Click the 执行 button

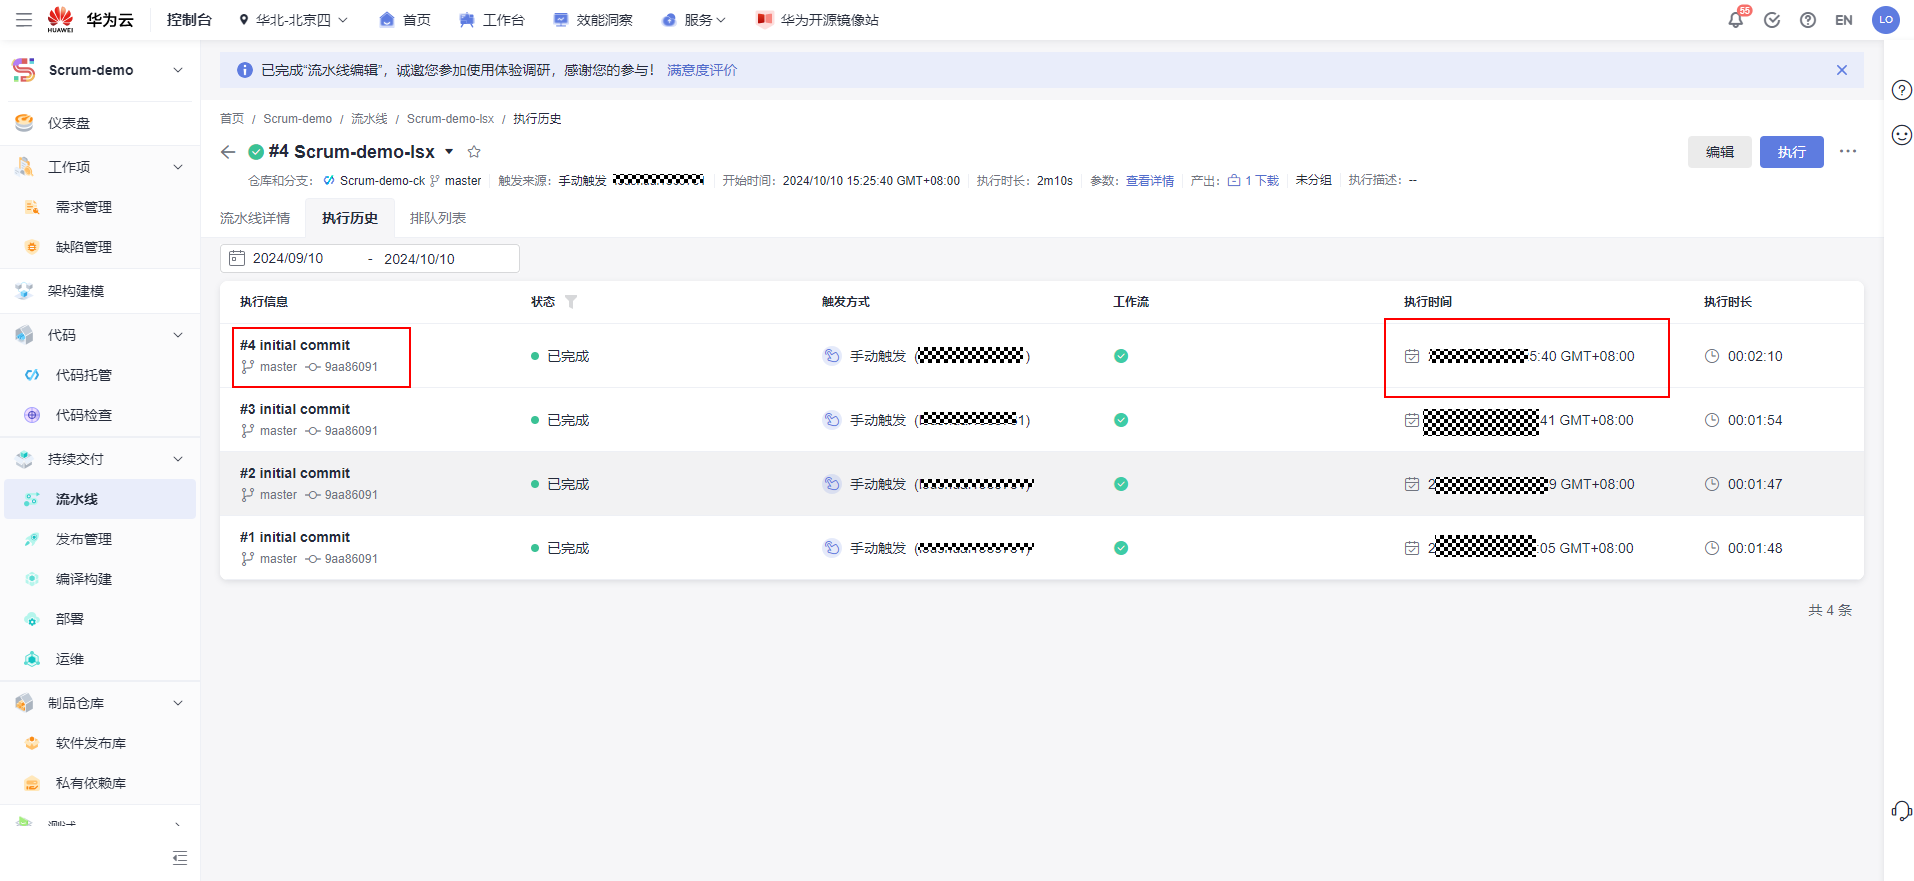pos(1792,152)
